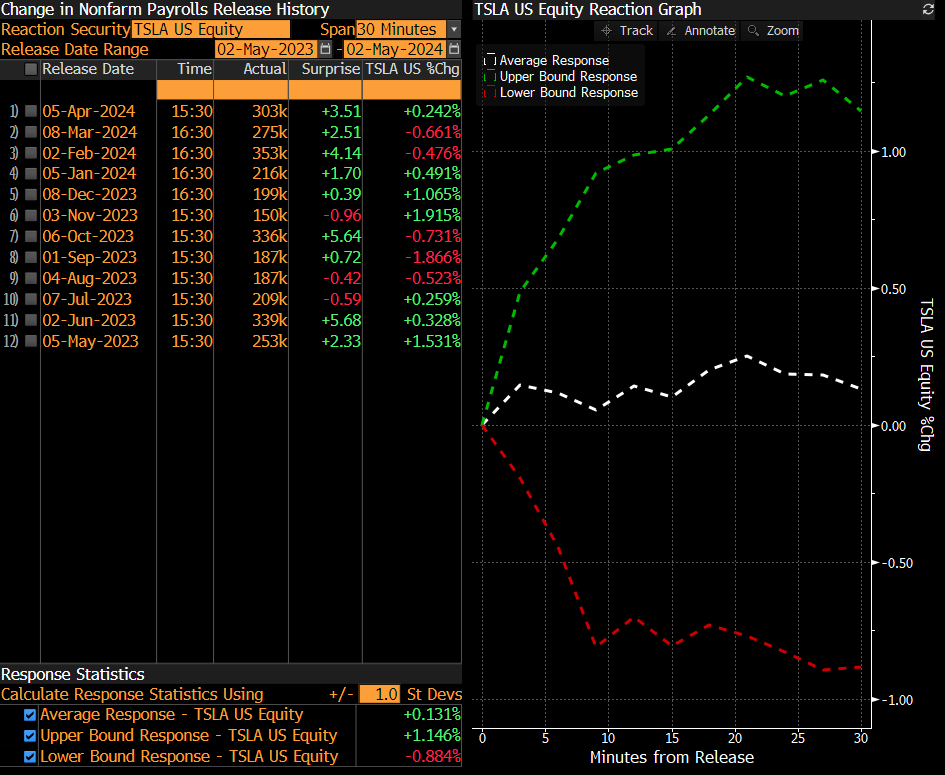The height and width of the screenshot is (775, 945).
Task: Click the Zoom button label
Action: (x=782, y=31)
